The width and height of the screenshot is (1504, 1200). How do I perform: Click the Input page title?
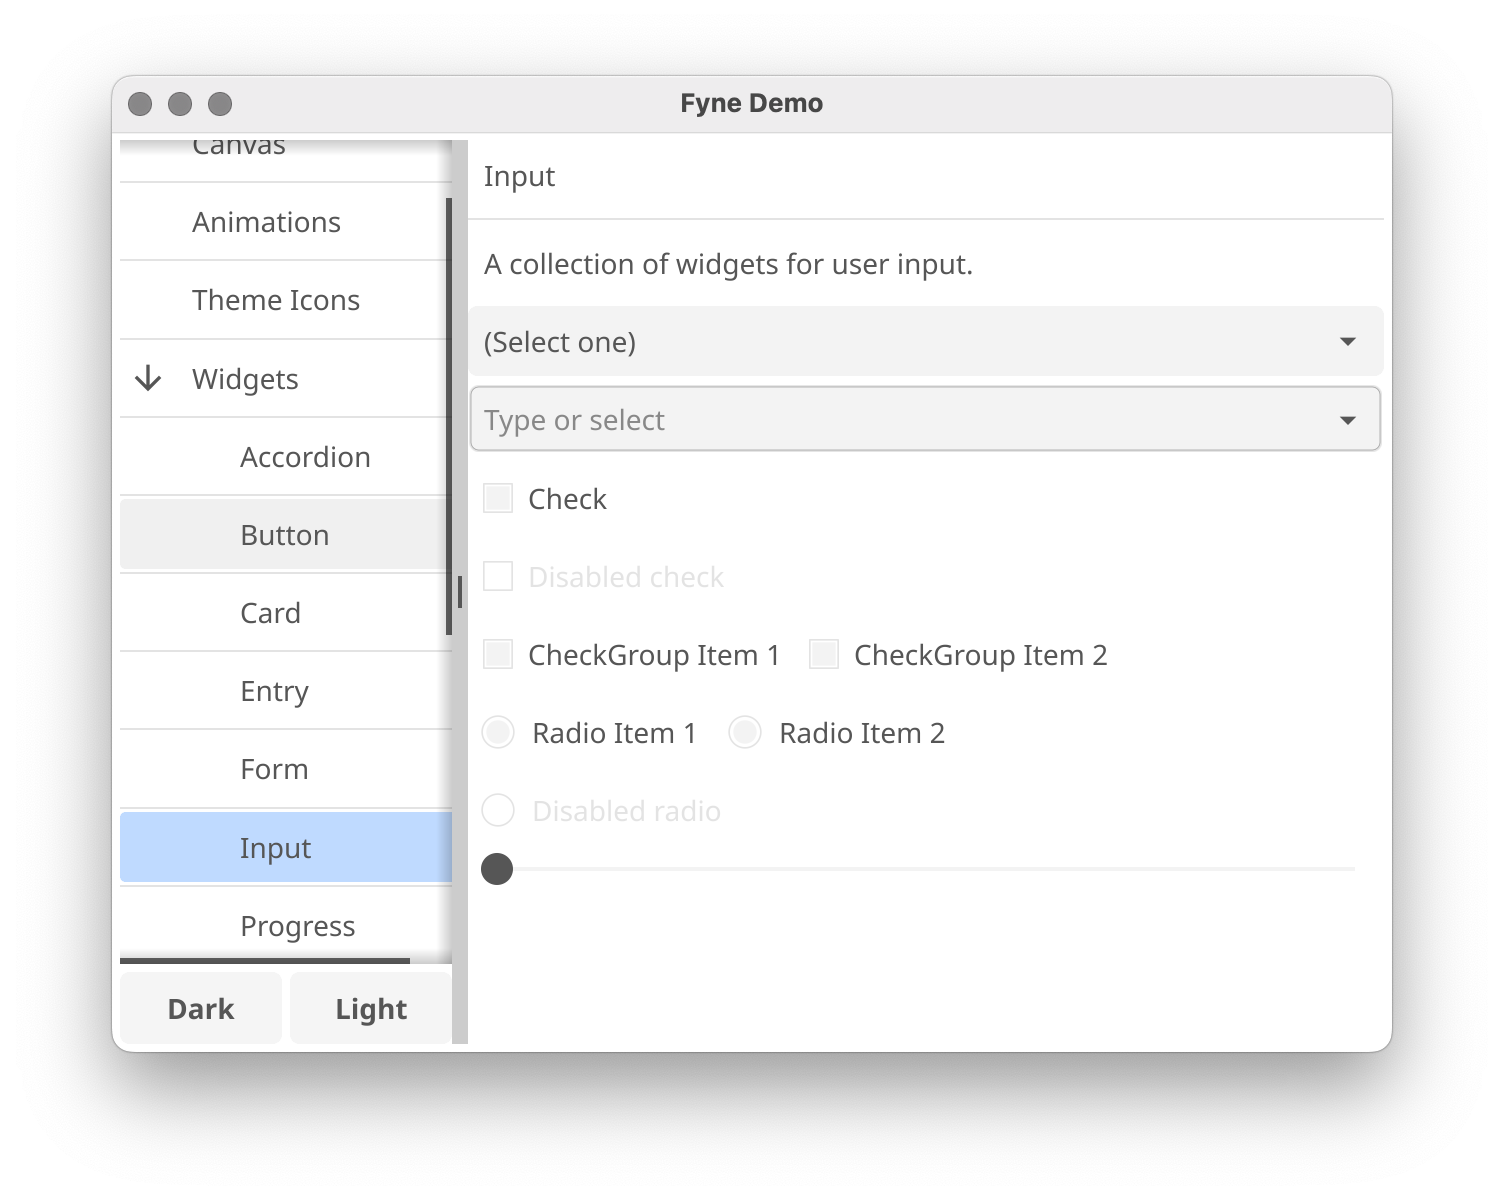point(519,176)
